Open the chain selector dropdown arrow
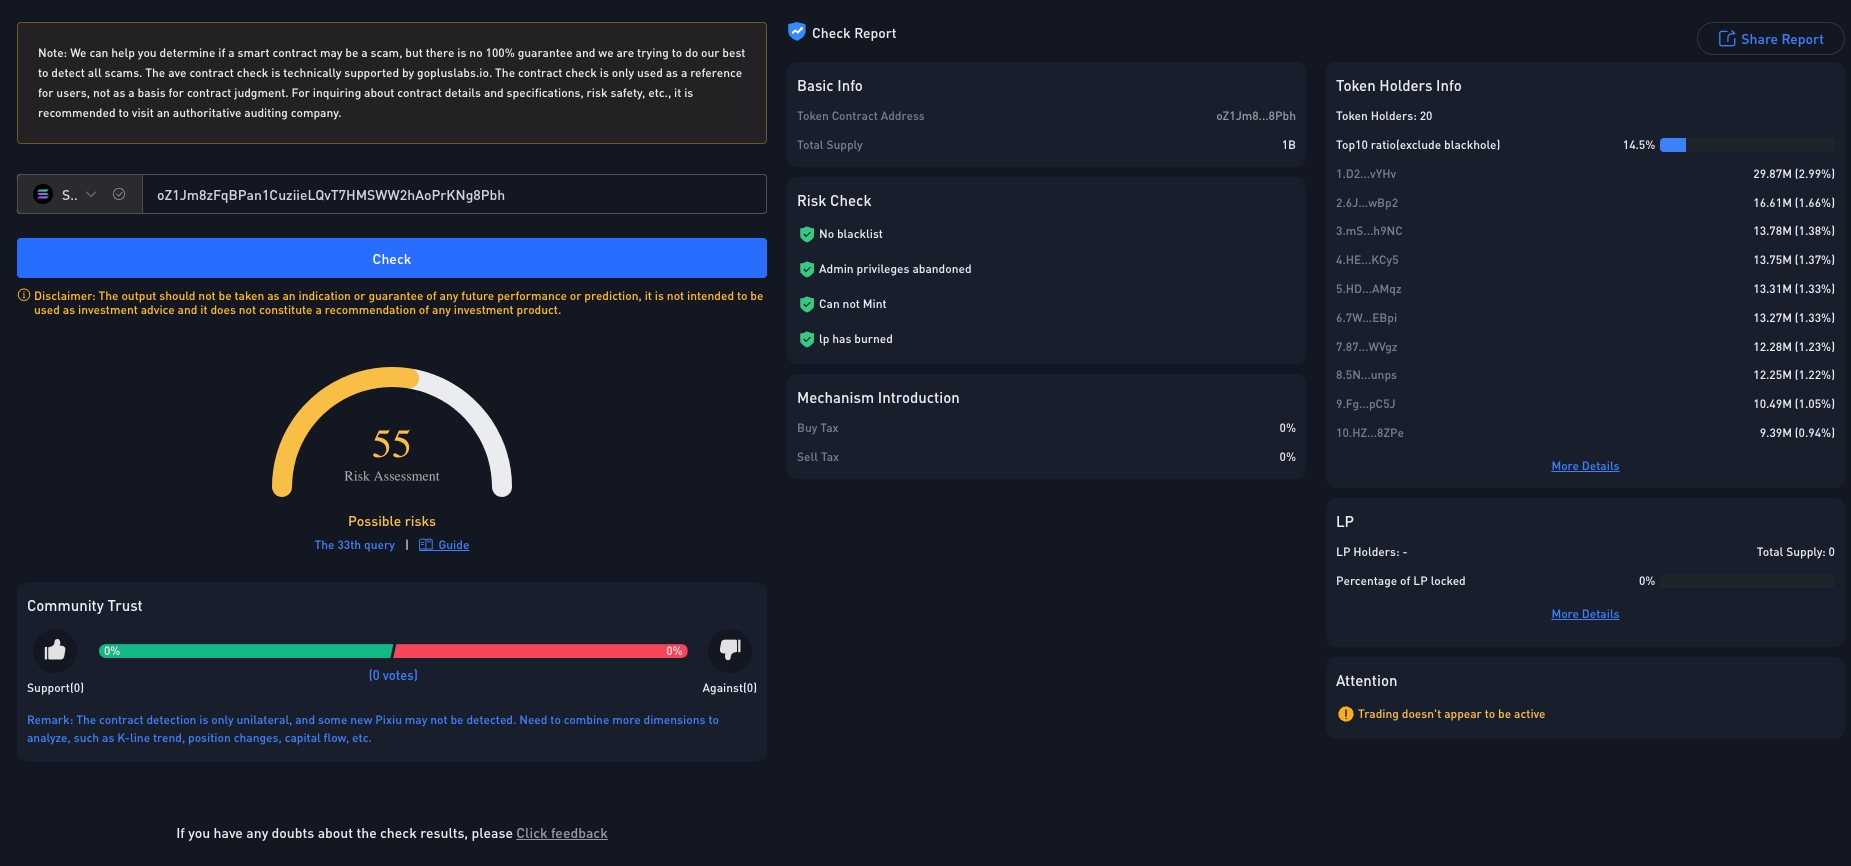This screenshot has width=1851, height=866. tap(91, 195)
